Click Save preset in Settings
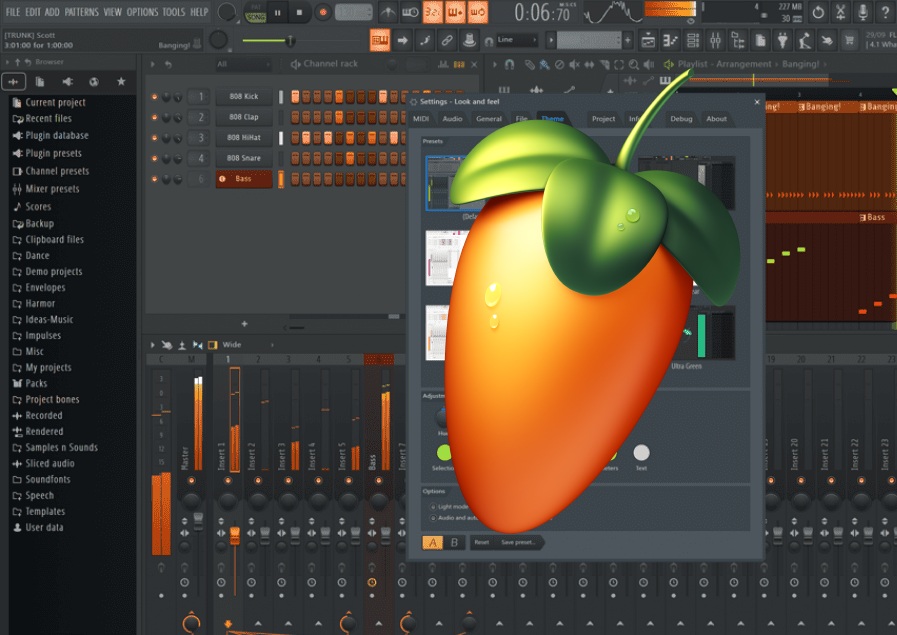 pos(518,542)
